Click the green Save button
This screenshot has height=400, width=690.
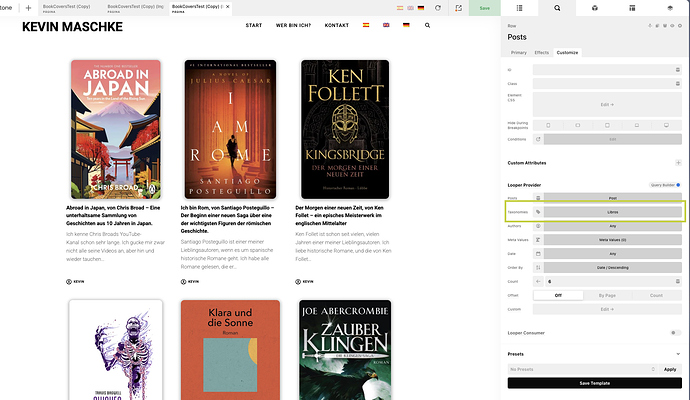[485, 8]
